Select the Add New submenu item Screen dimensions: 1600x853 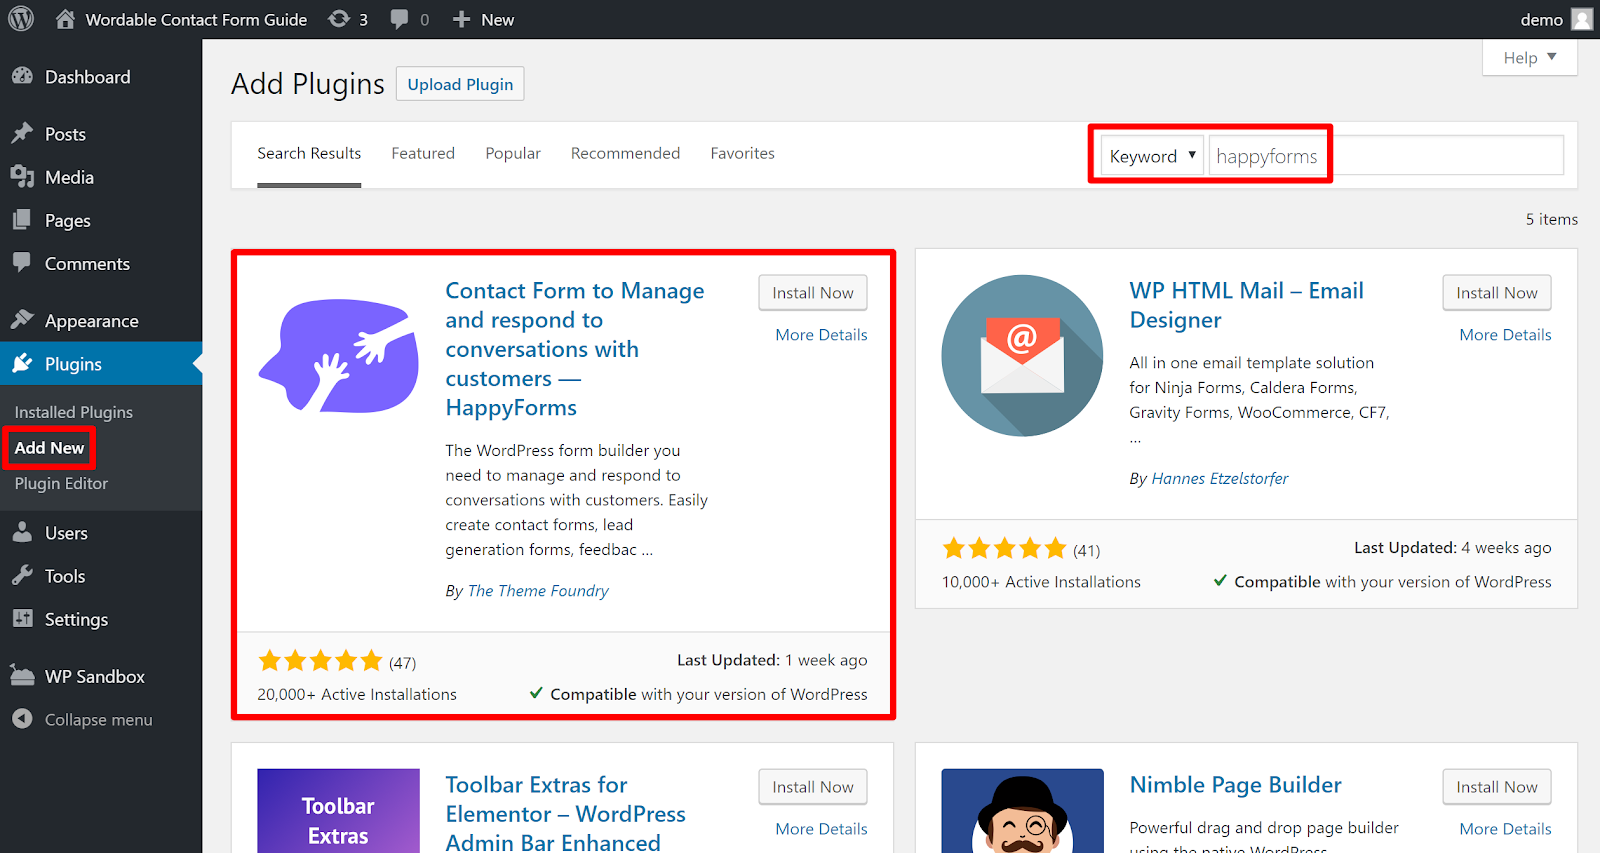click(49, 448)
